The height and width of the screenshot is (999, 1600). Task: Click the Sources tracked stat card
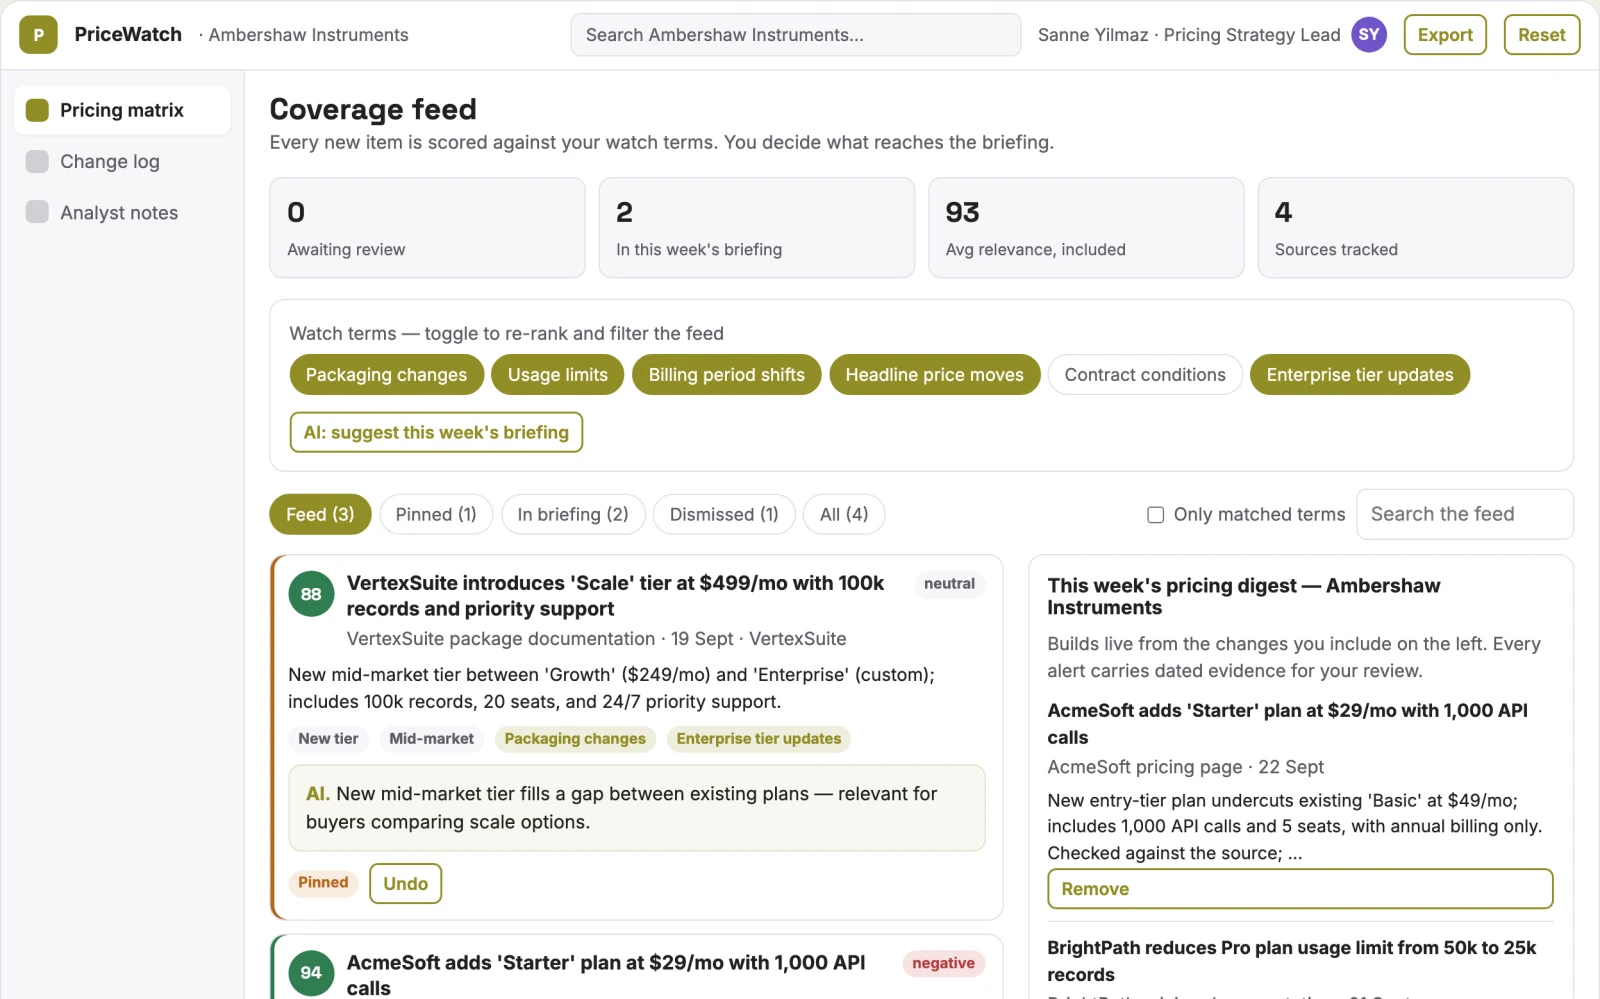[x=1416, y=228]
